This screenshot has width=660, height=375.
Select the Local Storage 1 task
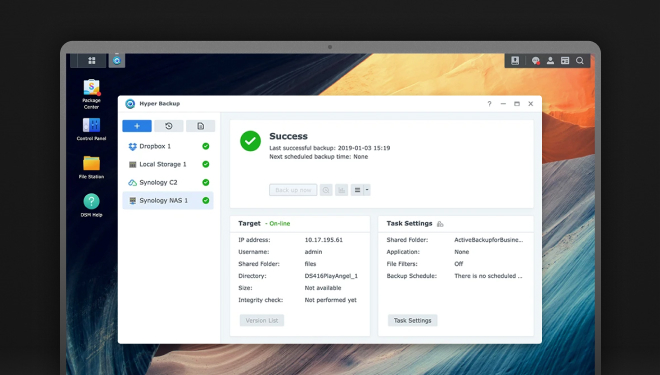click(x=168, y=164)
